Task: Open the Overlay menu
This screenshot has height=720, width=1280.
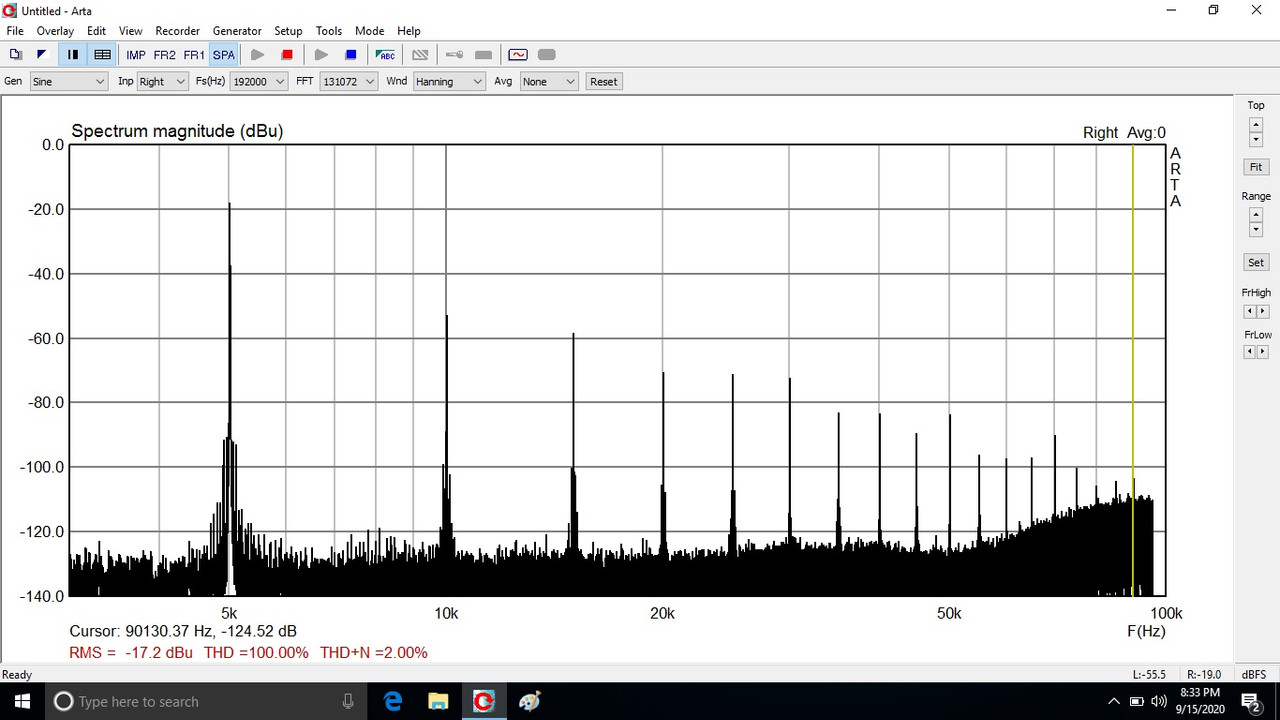Action: tap(55, 31)
